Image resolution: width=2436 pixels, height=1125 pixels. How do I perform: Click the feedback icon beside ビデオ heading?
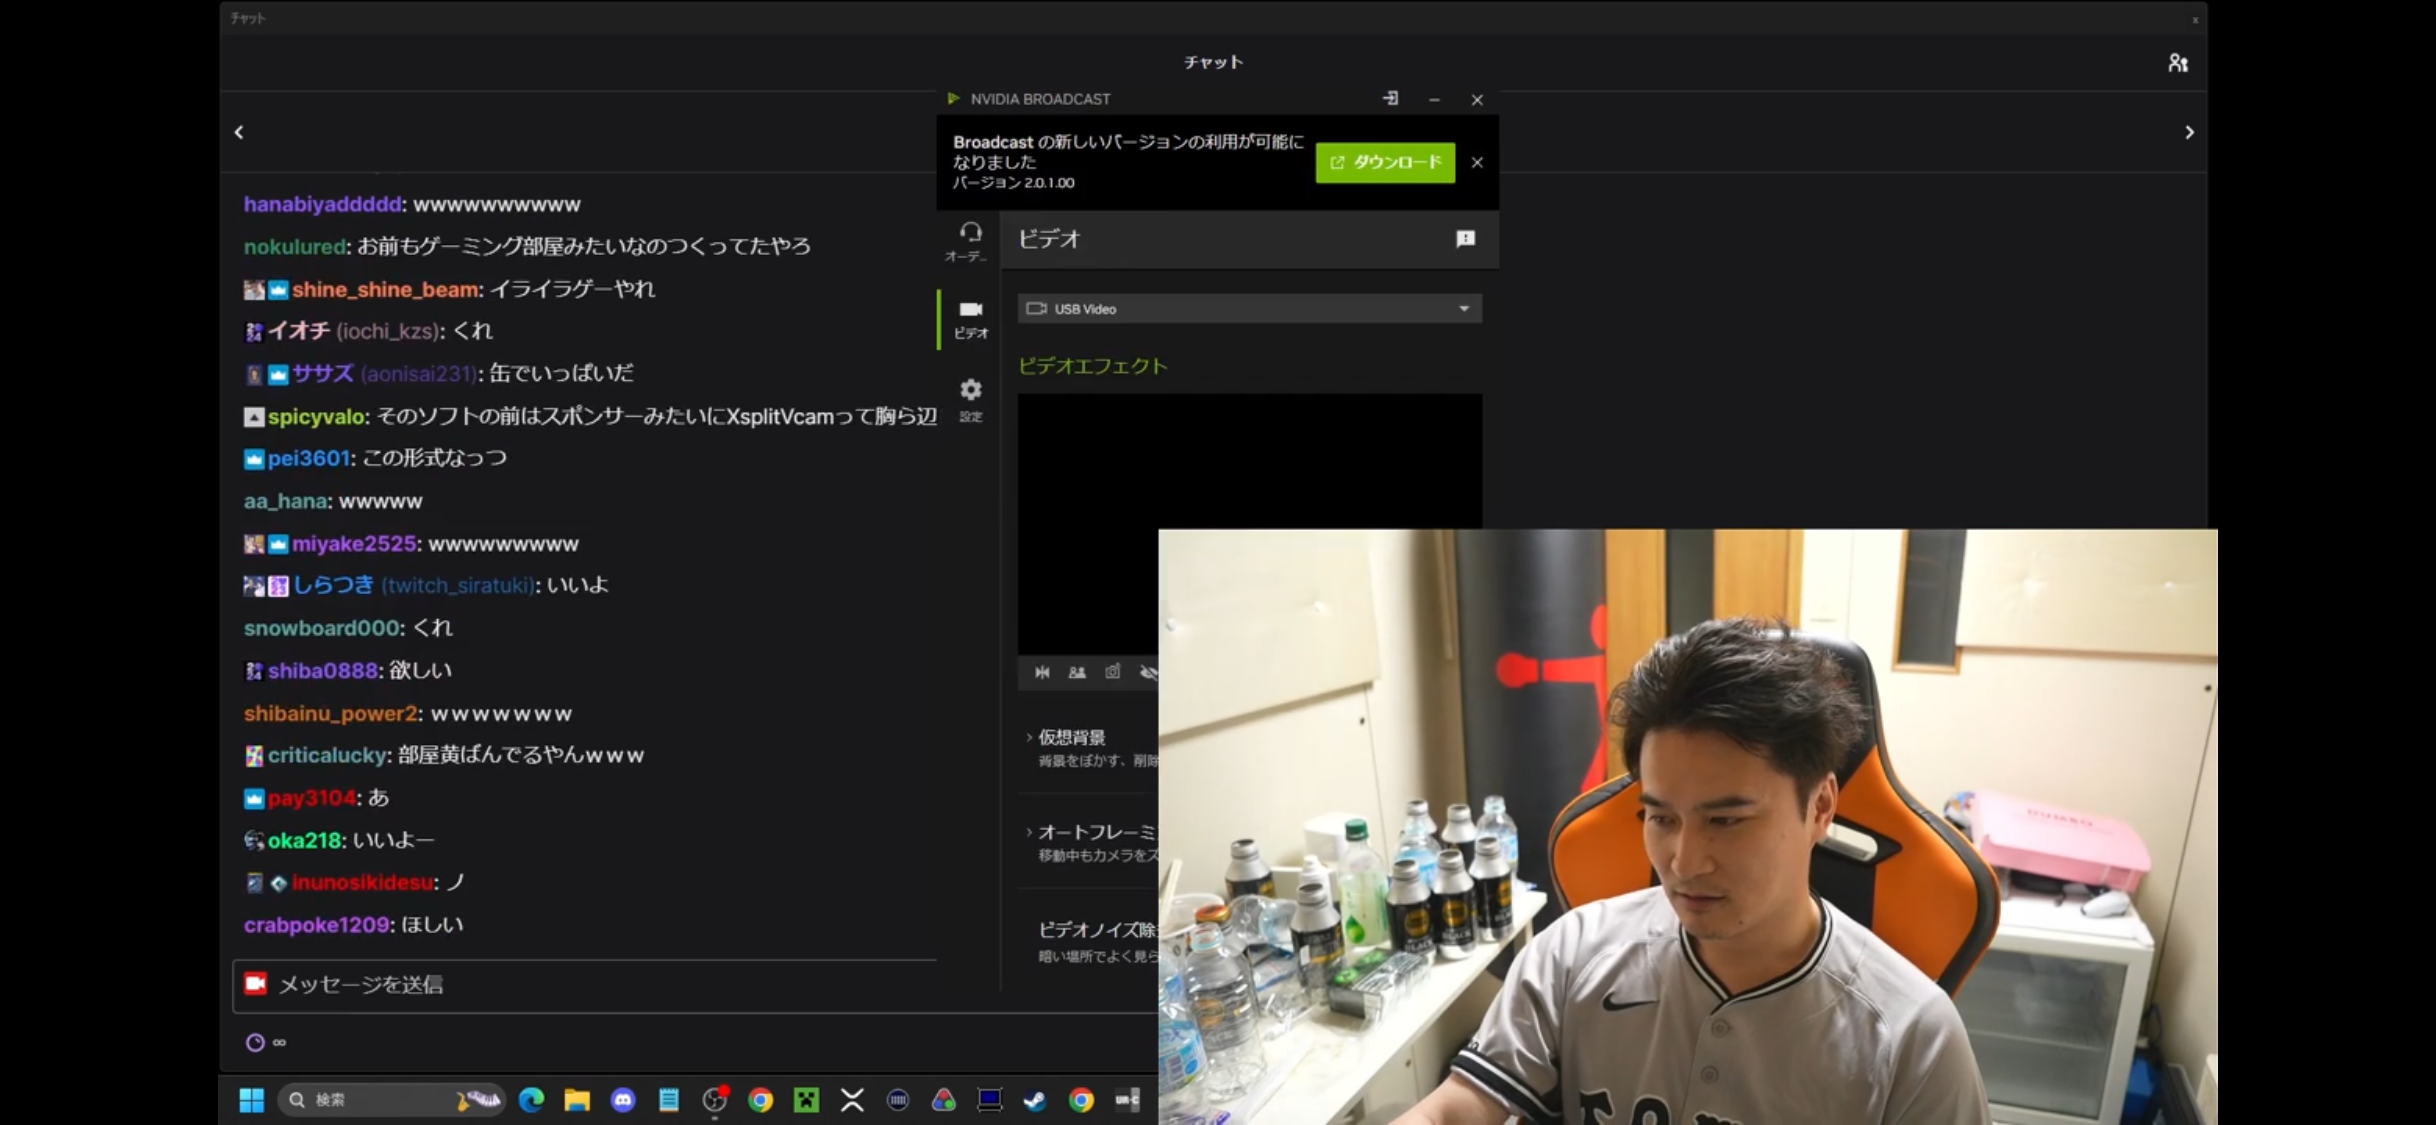click(x=1465, y=238)
